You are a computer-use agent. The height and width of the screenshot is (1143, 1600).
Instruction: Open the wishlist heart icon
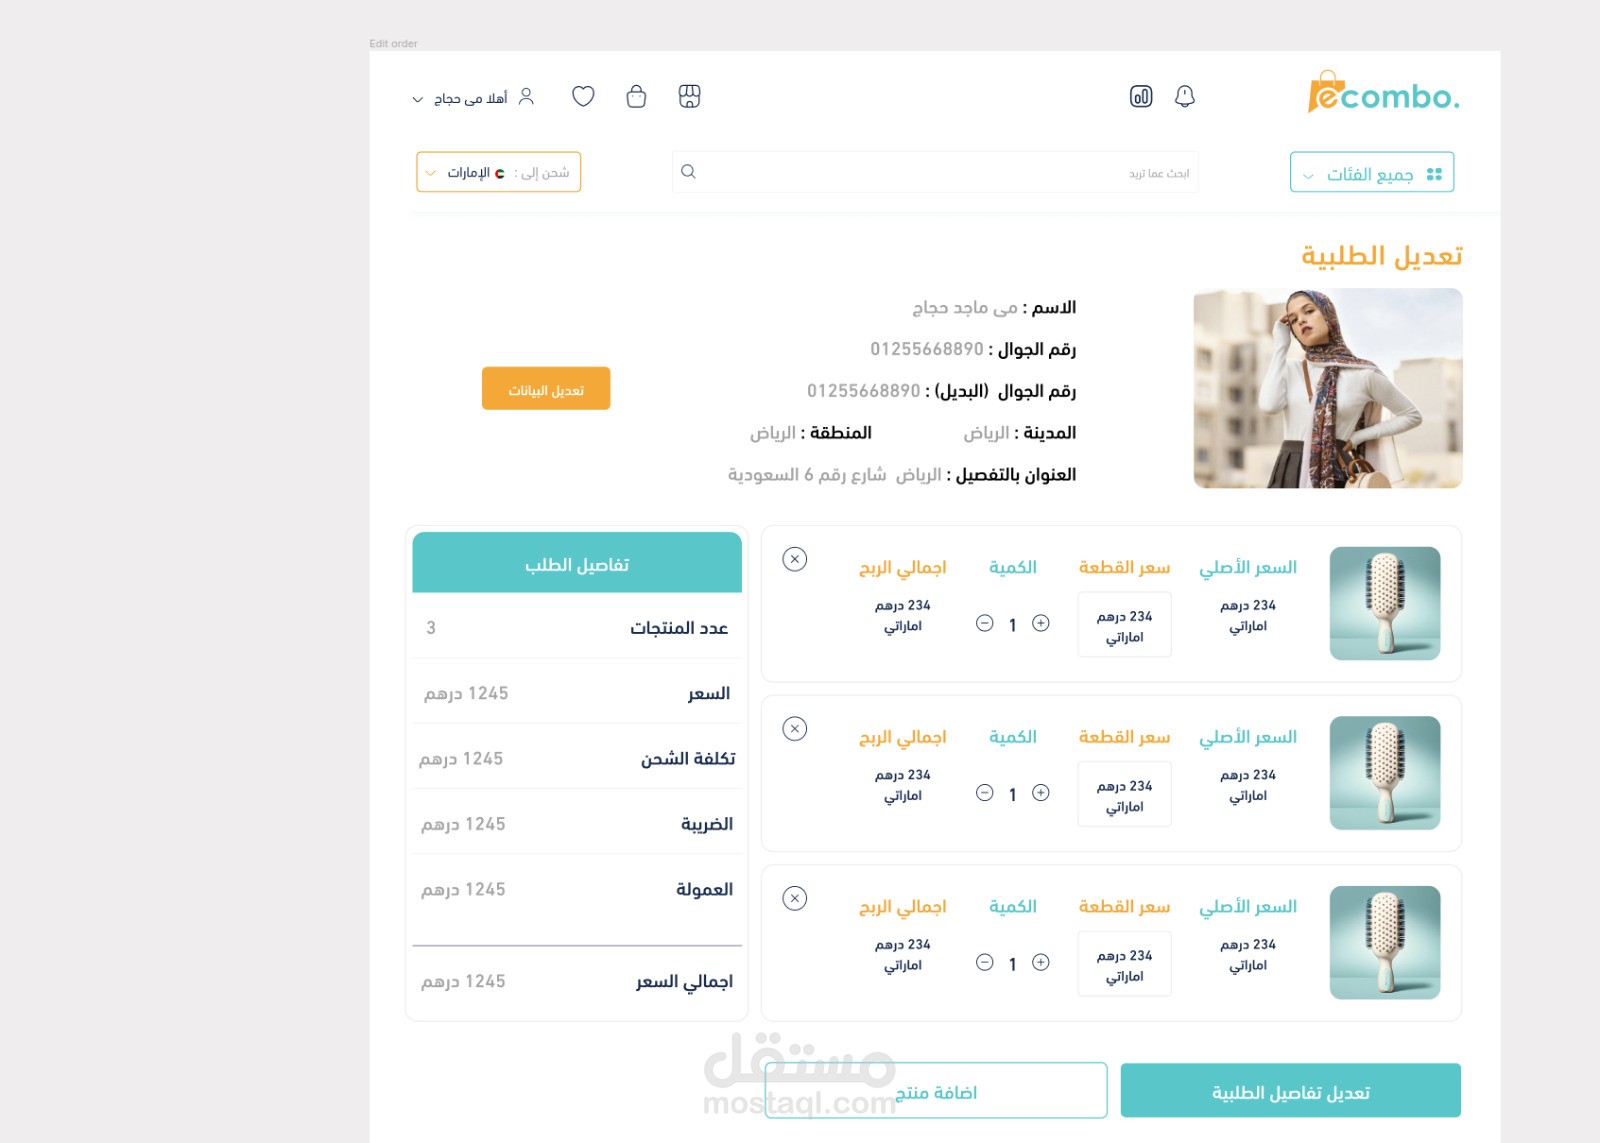pyautogui.click(x=583, y=96)
